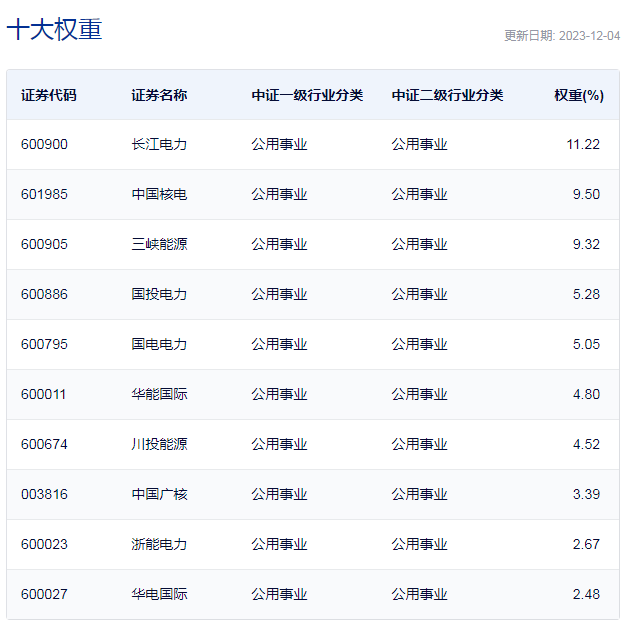This screenshot has width=627, height=628.
Task: Click weight value 4.80
Action: pos(587,395)
